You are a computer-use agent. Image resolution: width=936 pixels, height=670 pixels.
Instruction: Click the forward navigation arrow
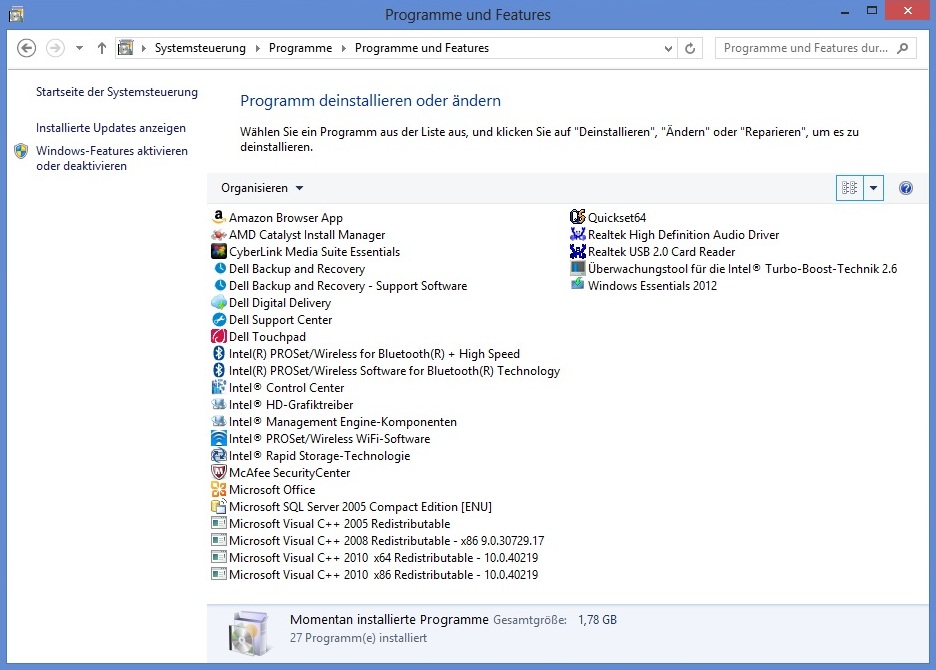56,48
